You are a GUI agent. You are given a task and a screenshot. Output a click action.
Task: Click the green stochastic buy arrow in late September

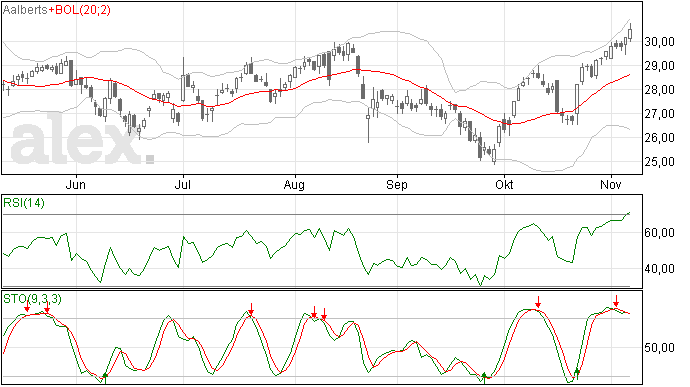coord(484,378)
